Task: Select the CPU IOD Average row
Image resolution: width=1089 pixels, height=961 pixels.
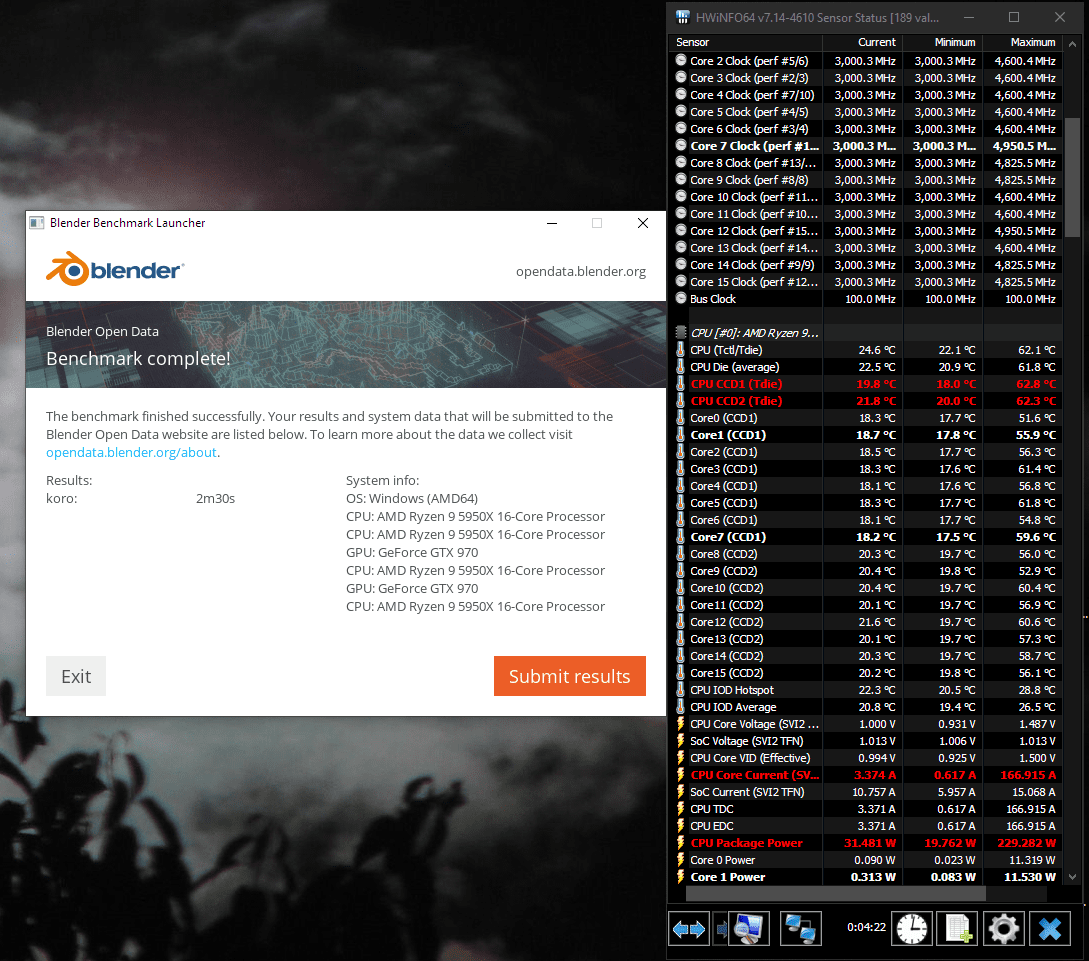Action: (865, 707)
